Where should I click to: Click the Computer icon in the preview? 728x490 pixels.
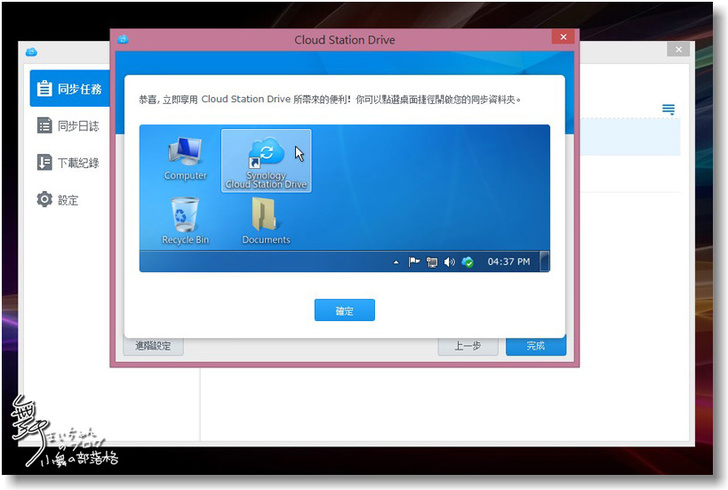coord(185,158)
